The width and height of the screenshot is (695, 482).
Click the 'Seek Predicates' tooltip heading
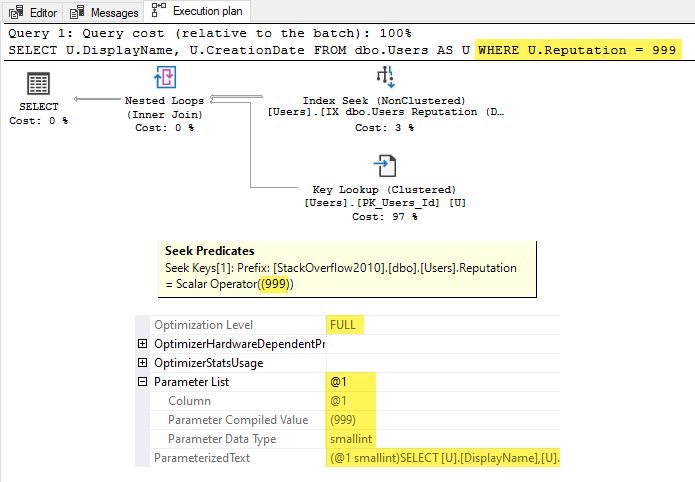pos(210,251)
